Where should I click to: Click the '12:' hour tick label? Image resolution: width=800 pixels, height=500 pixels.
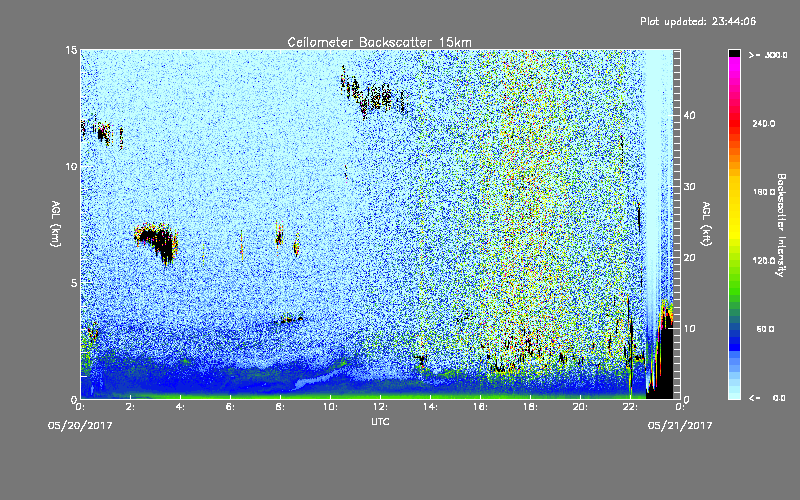[380, 407]
